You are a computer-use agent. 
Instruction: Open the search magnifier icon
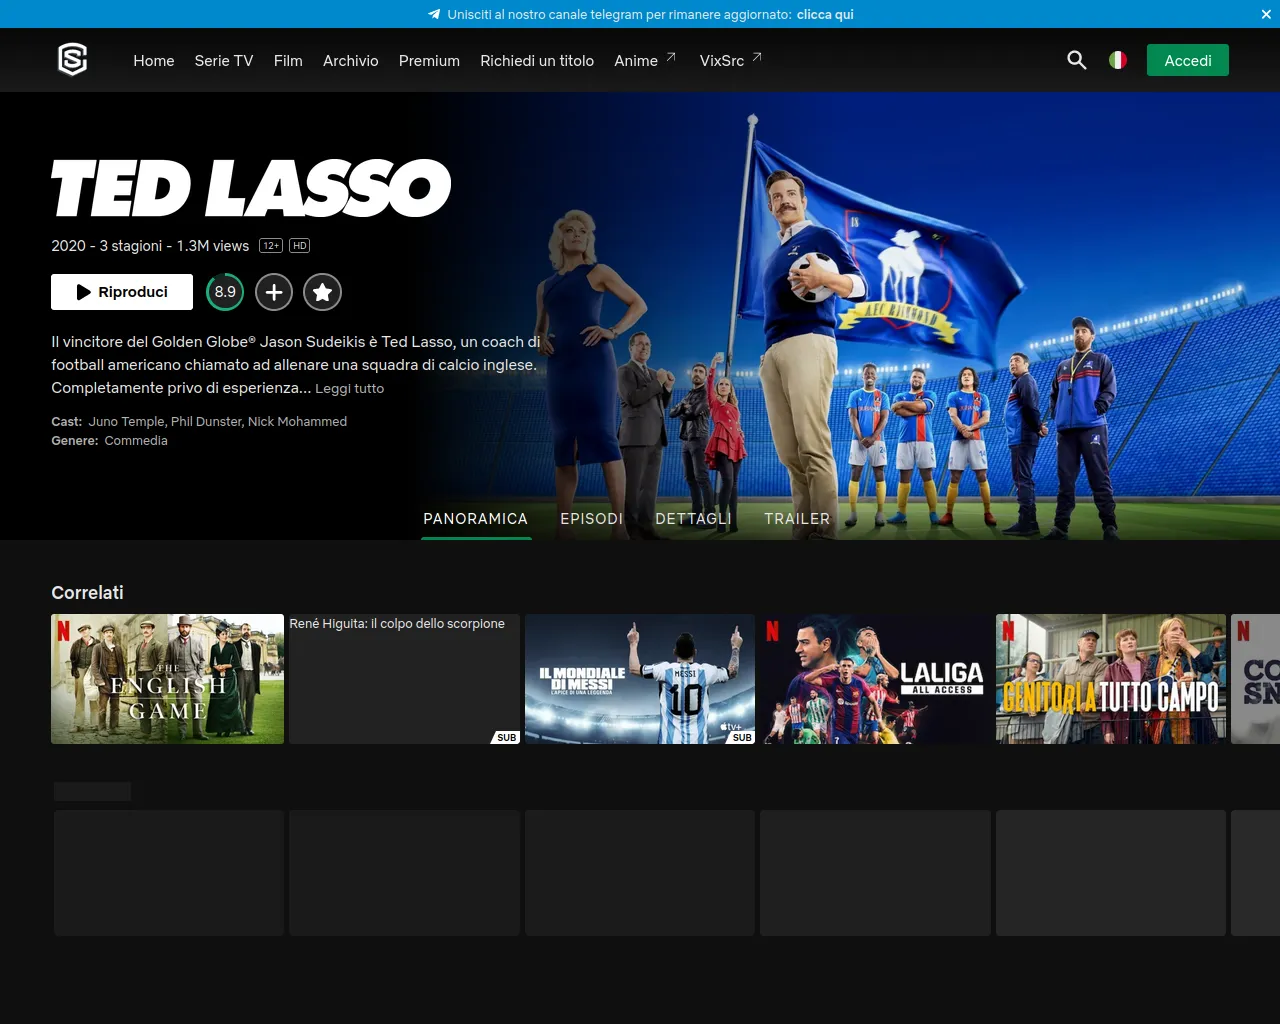[1076, 60]
